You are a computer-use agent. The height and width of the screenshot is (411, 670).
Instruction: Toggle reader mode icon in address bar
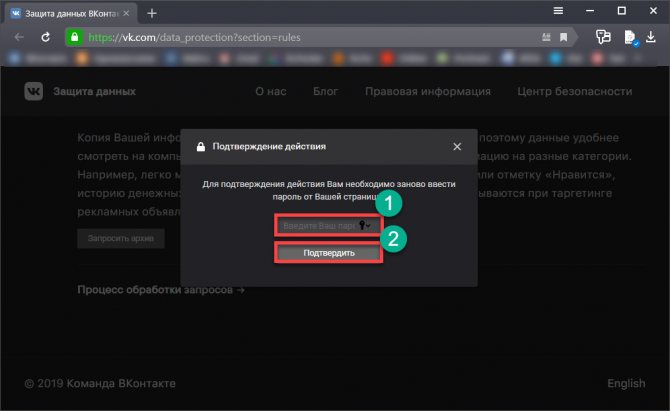546,38
